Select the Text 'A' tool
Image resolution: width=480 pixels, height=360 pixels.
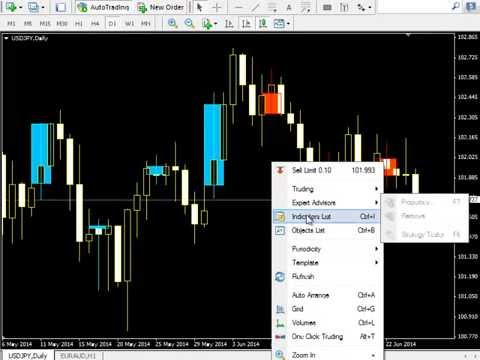(x=289, y=7)
